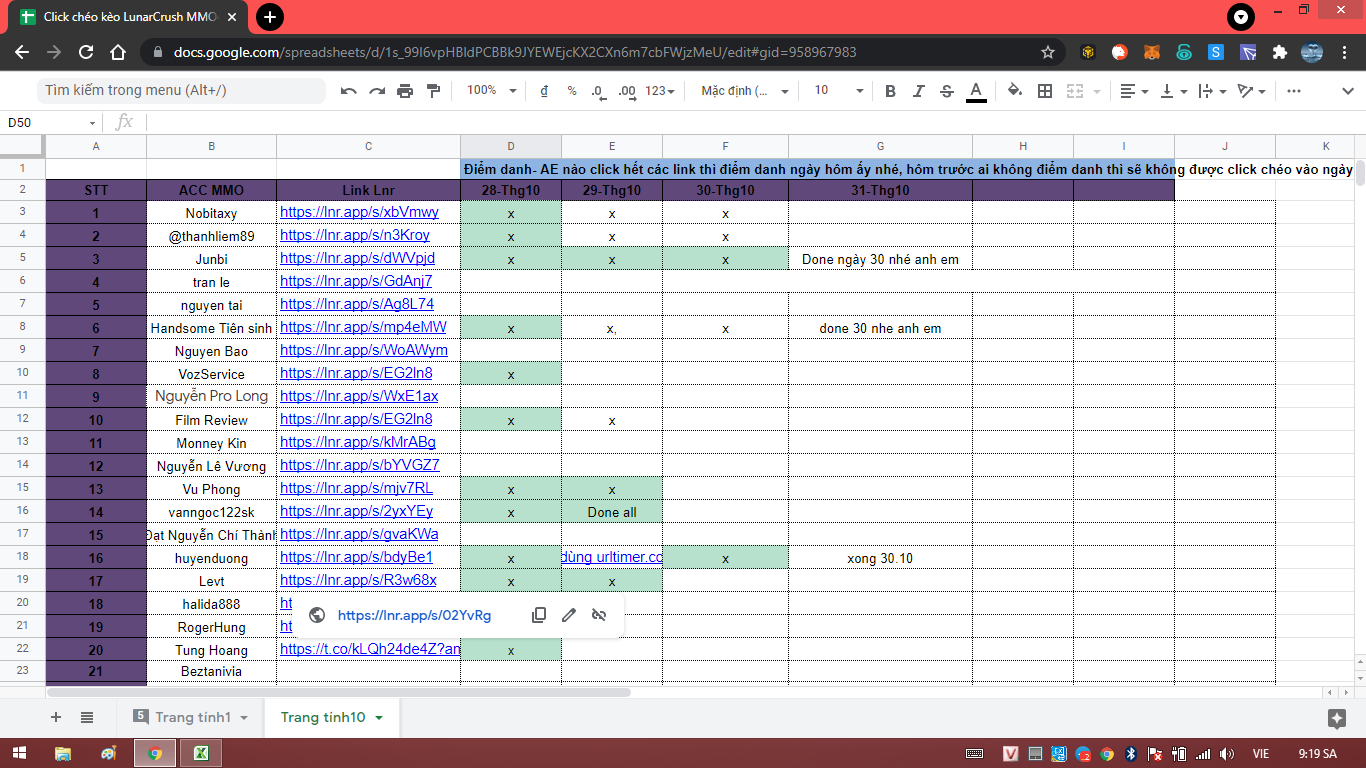This screenshot has width=1366, height=768.
Task: Open Excel from the taskbar
Action: point(200,753)
